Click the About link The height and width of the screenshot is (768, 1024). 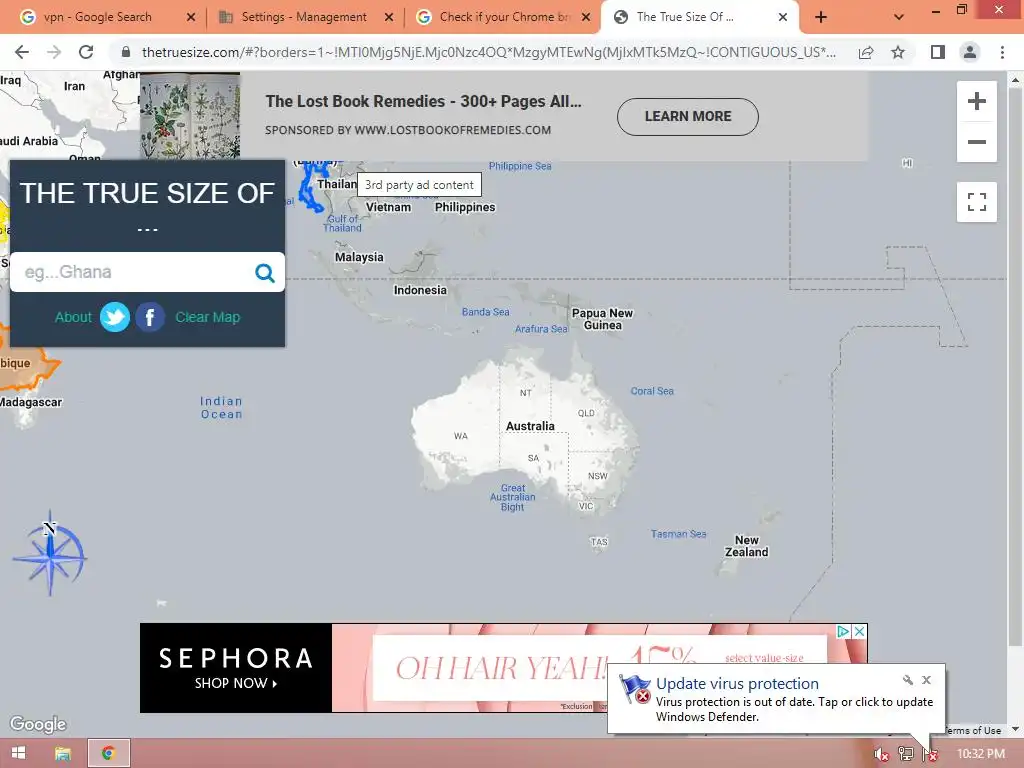tap(73, 317)
